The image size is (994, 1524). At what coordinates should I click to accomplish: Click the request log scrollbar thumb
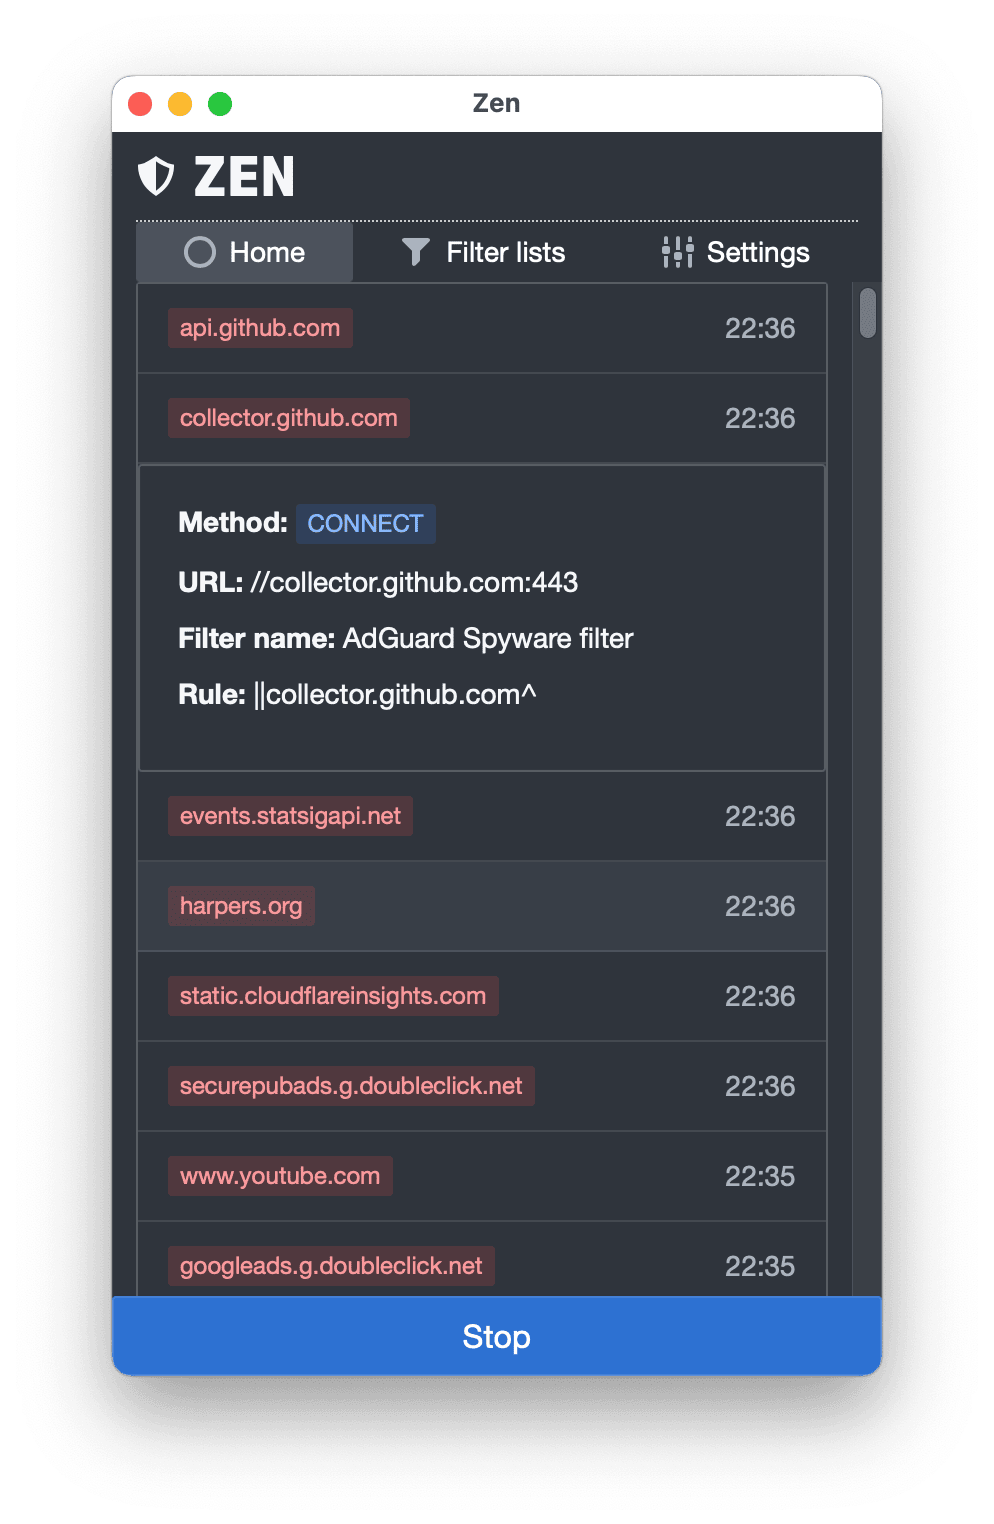tap(868, 313)
